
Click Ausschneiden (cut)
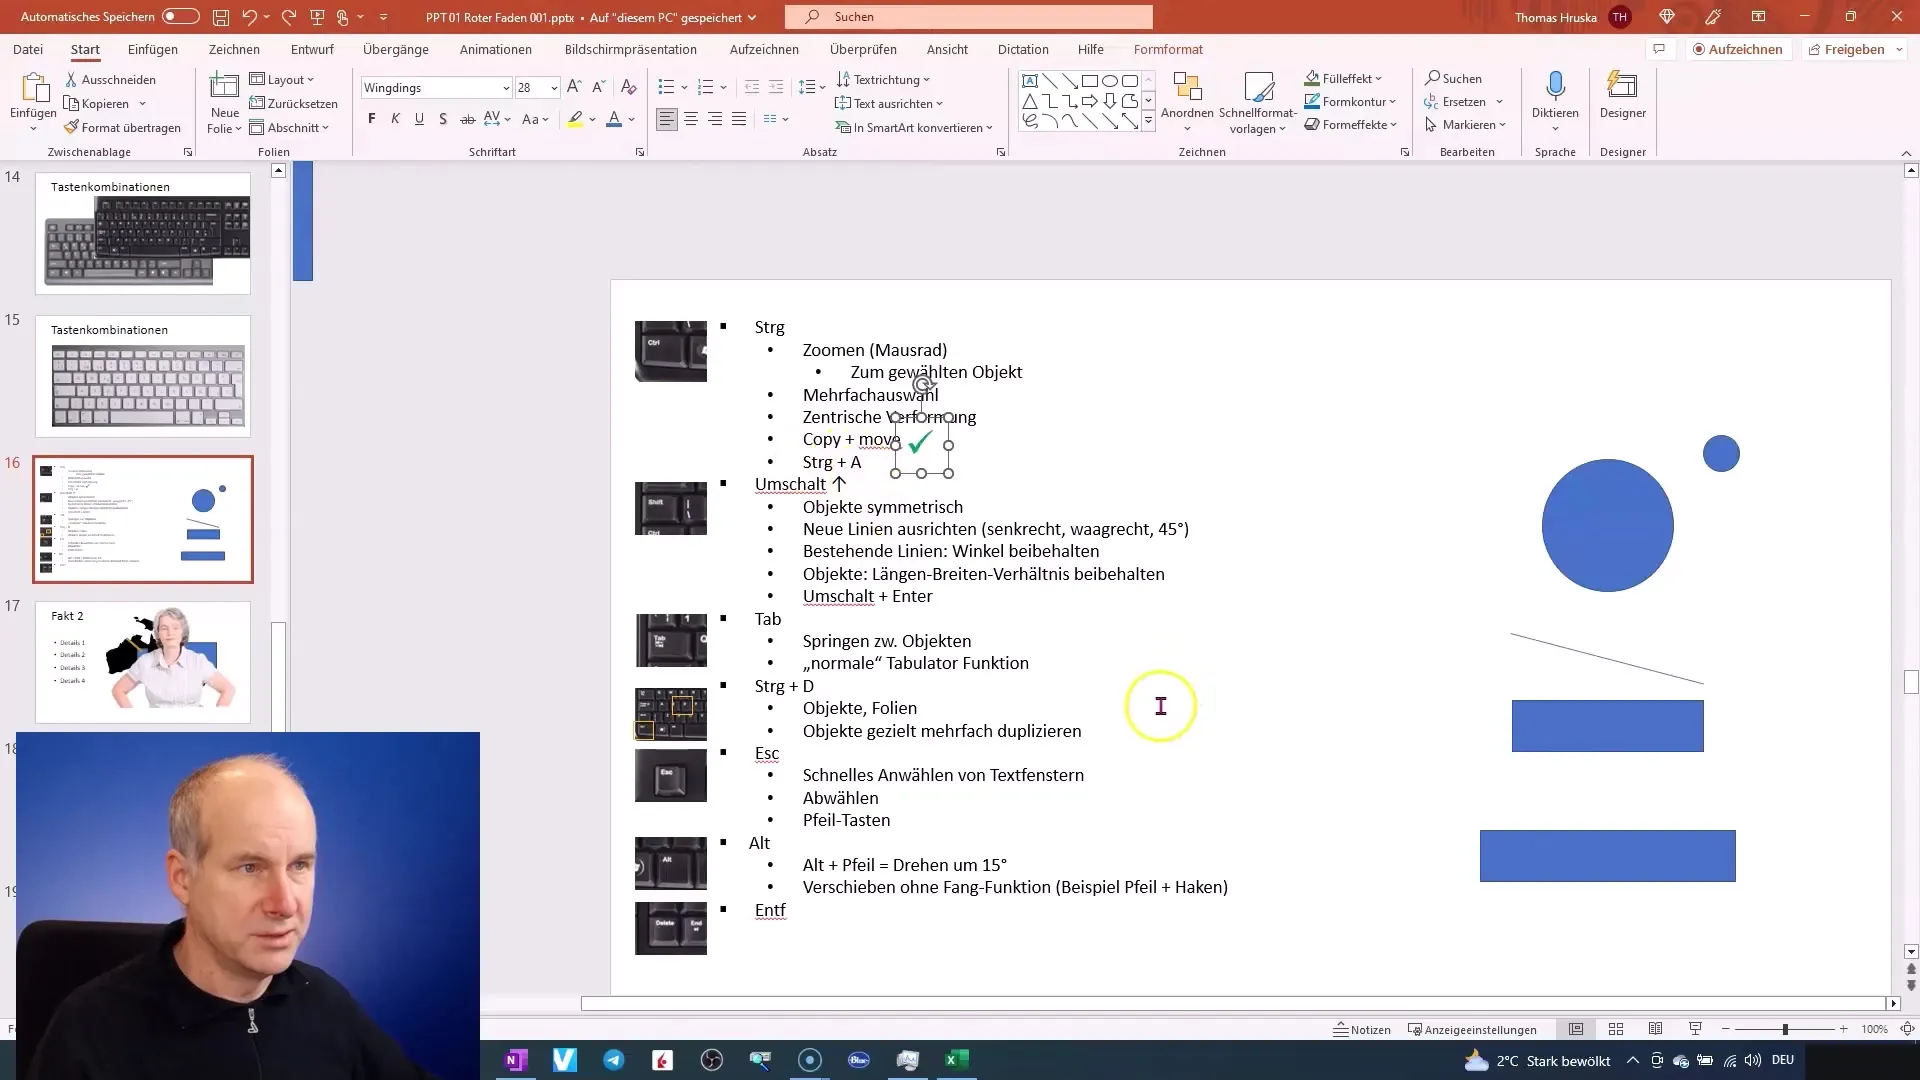coord(110,80)
